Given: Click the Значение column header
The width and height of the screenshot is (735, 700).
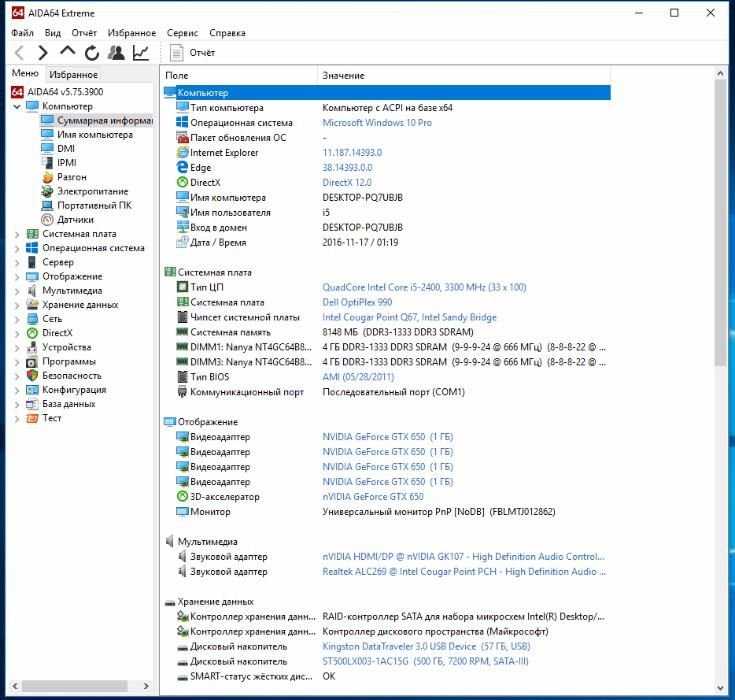Looking at the screenshot, I should pos(464,75).
